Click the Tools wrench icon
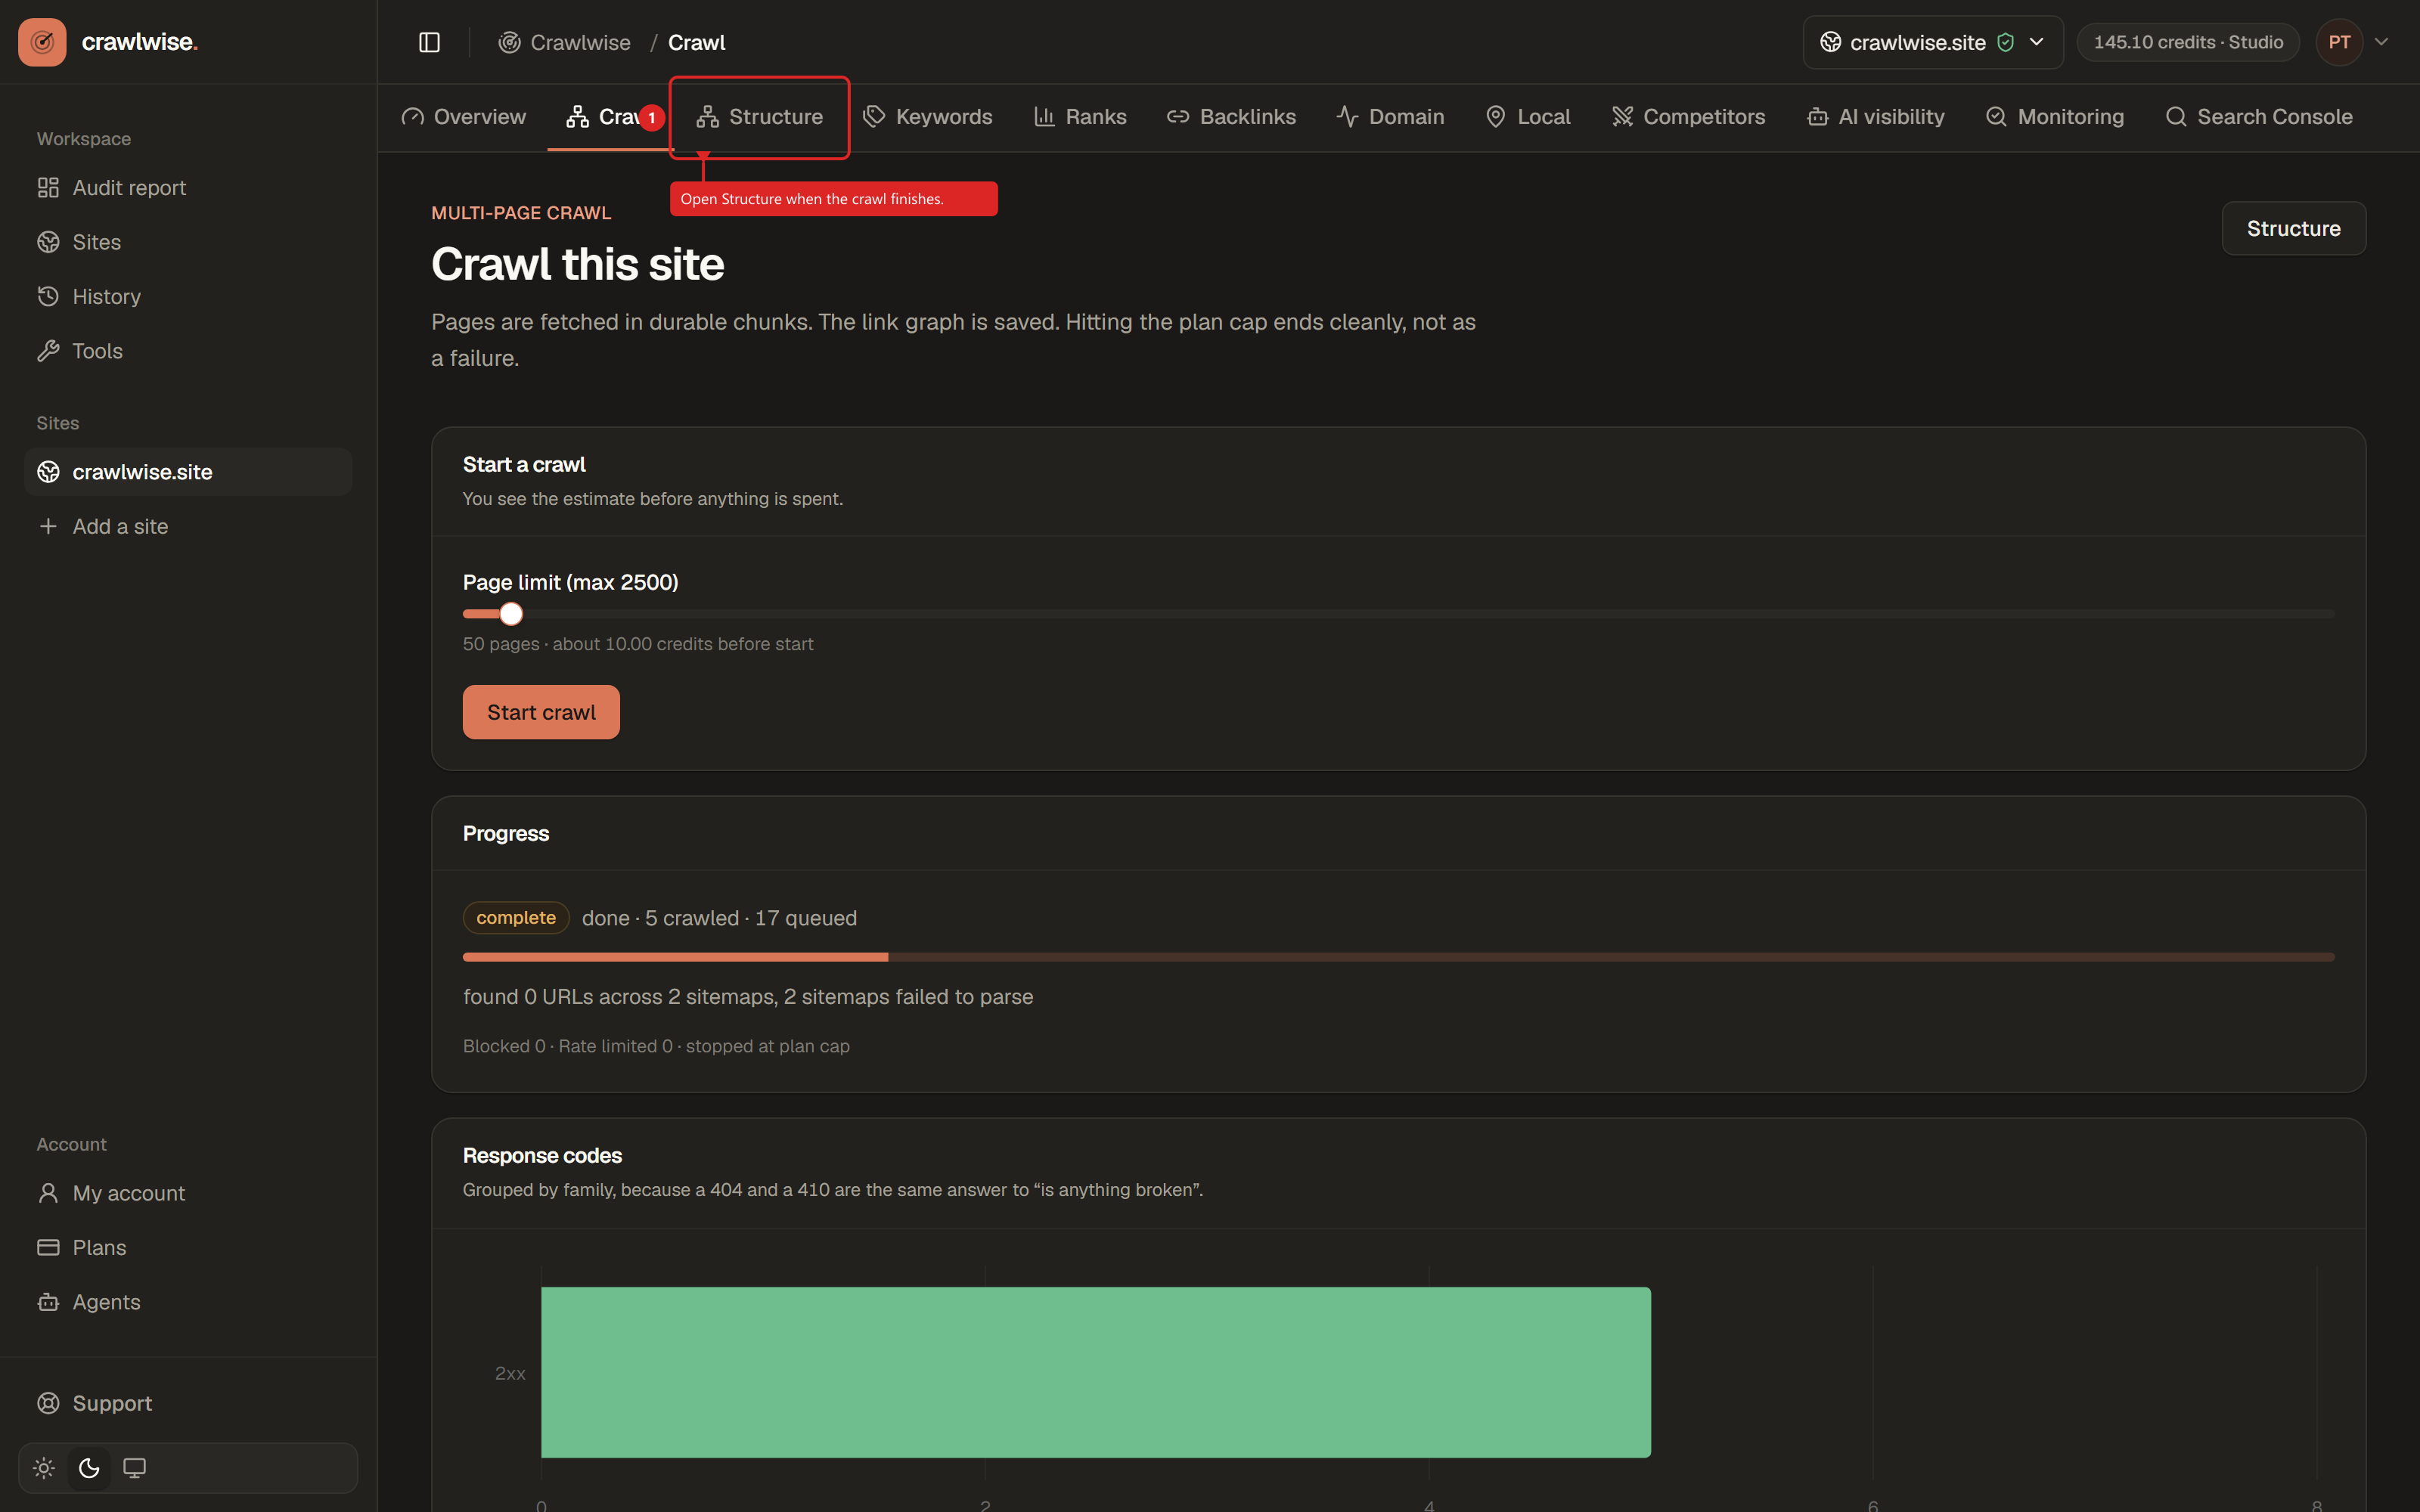This screenshot has height=1512, width=2420. click(x=48, y=351)
